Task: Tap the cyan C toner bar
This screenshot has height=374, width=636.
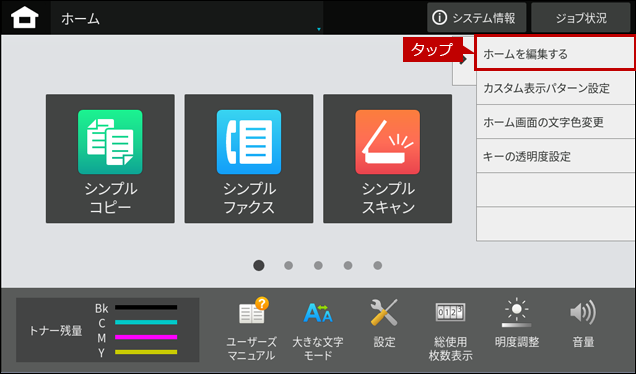Action: pyautogui.click(x=146, y=322)
